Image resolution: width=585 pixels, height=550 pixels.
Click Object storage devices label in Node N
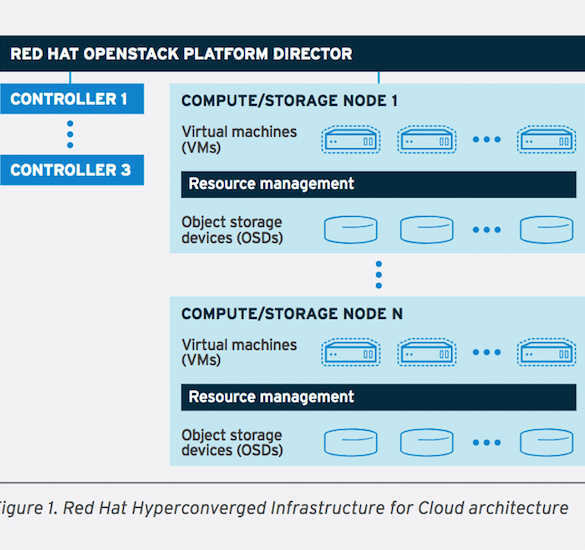point(232,443)
